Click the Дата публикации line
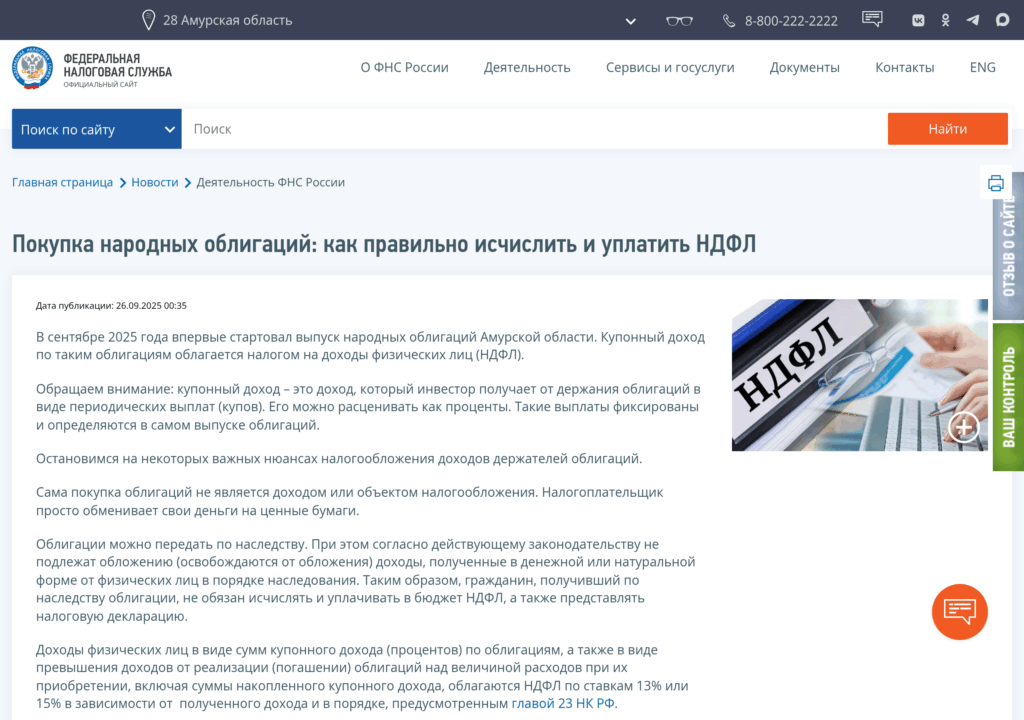This screenshot has height=720, width=1024. [111, 305]
